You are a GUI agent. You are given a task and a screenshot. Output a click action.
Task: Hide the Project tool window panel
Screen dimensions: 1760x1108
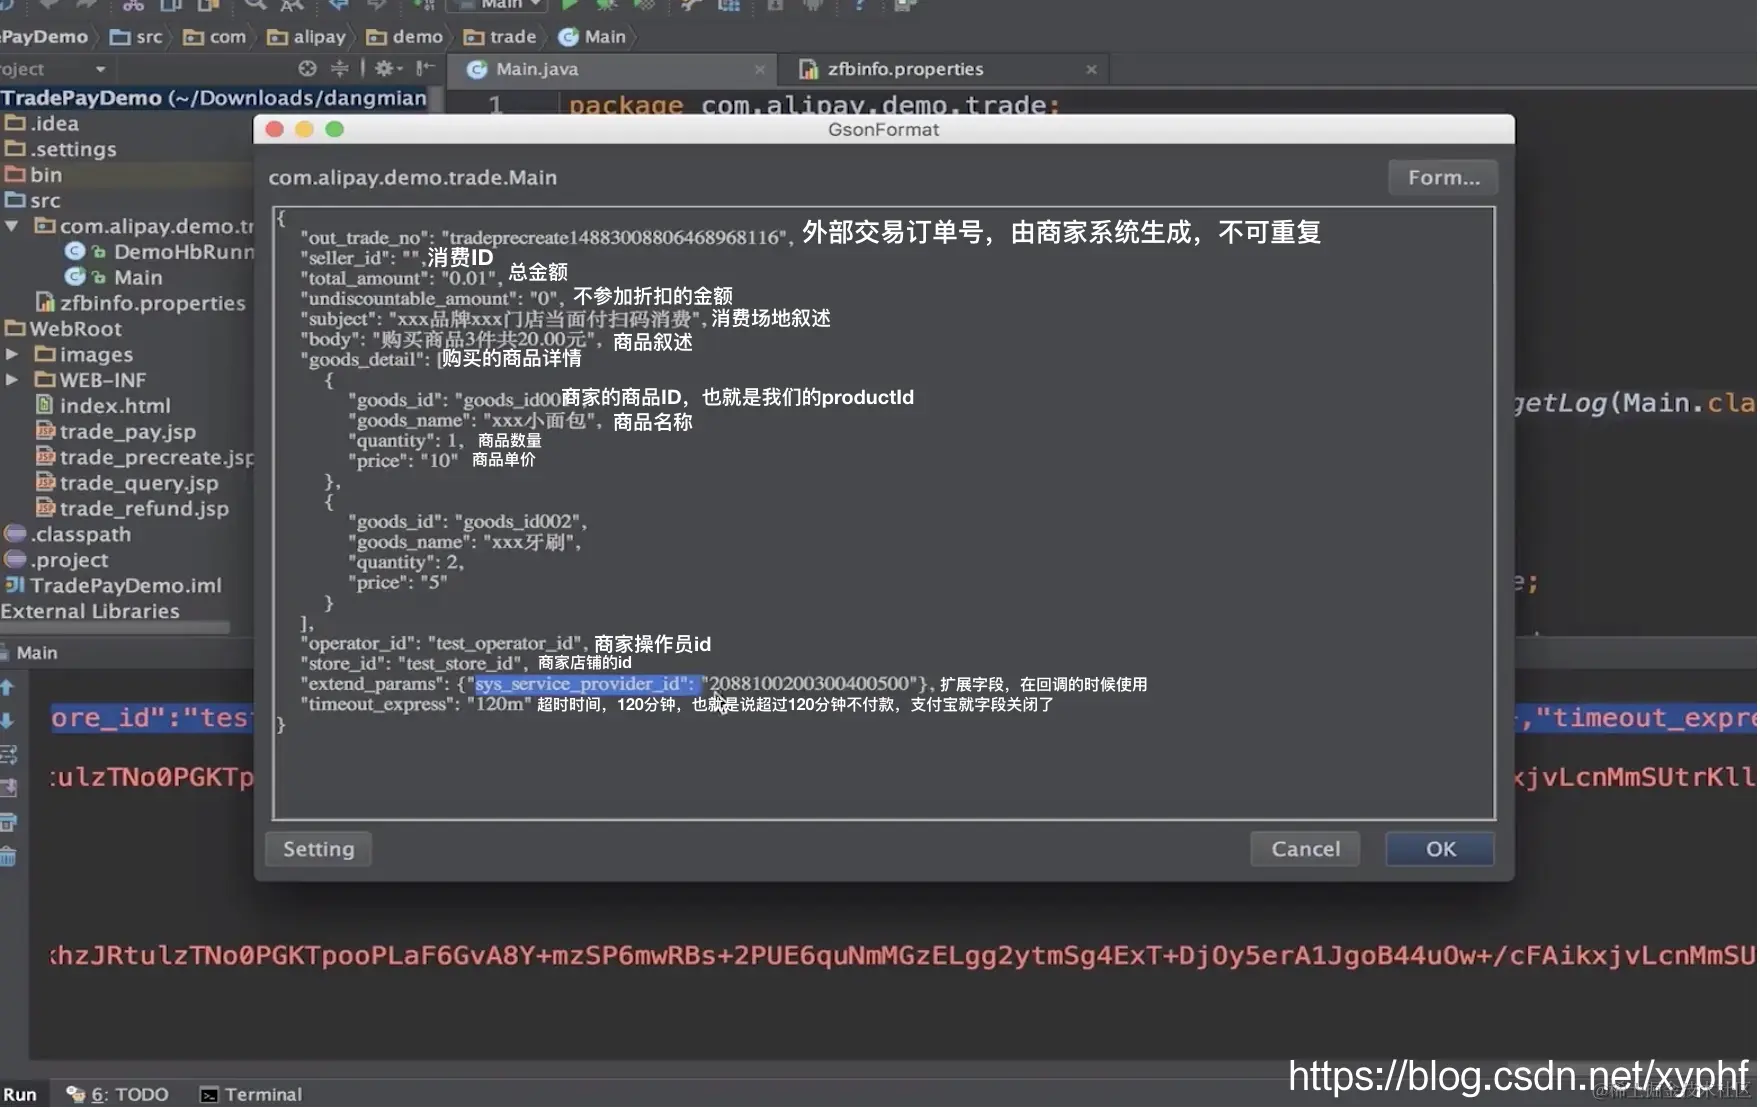pyautogui.click(x=425, y=68)
